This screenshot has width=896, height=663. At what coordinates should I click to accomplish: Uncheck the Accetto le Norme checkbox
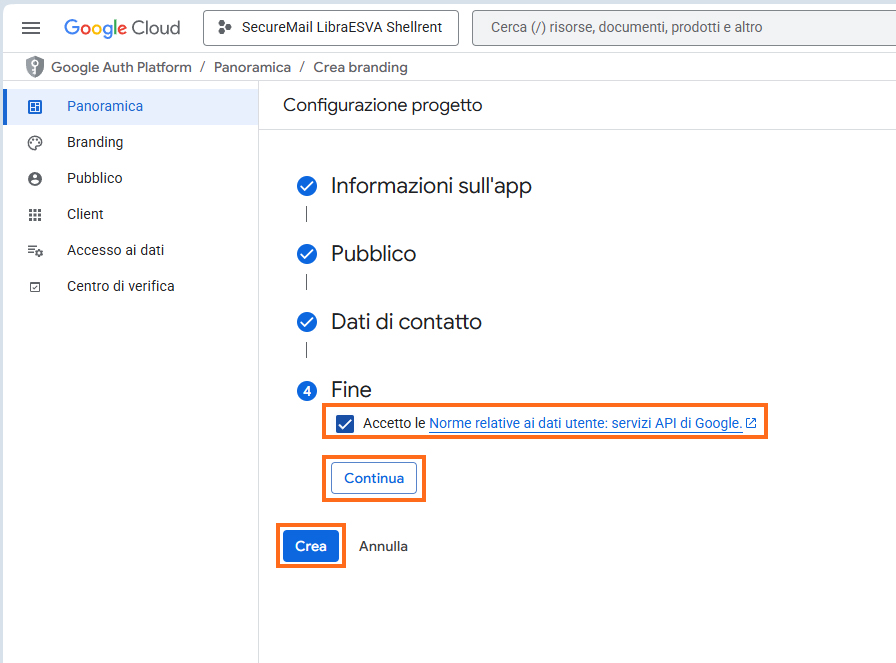[x=345, y=424]
